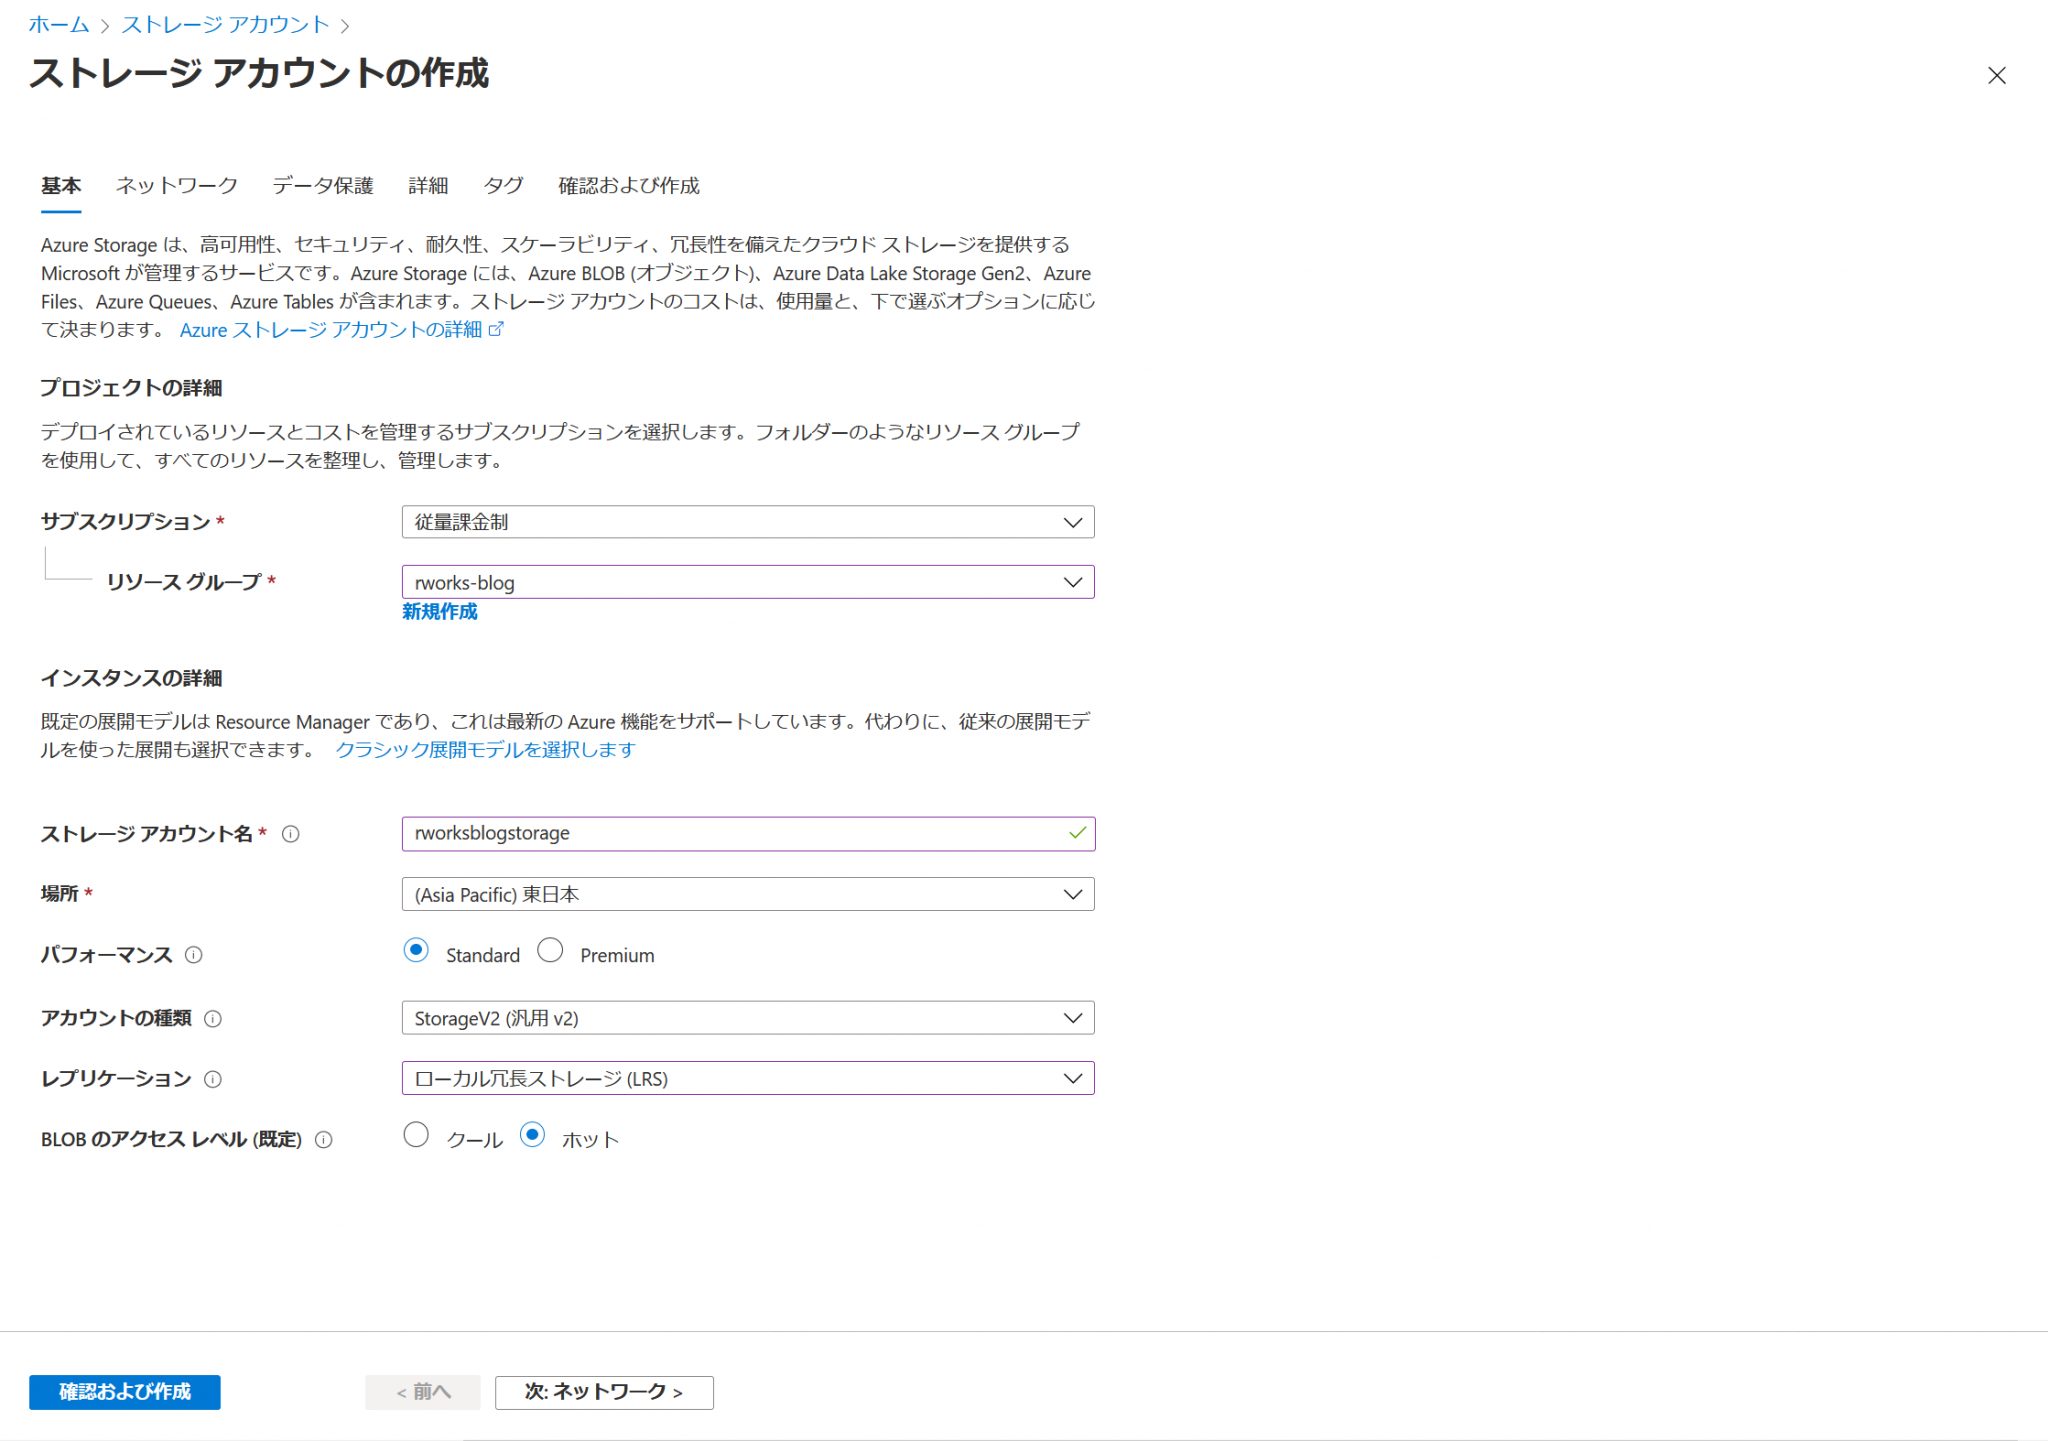Click the storage account name field rworksblogstorage
Viewport: 2048px width, 1441px height.
748,834
